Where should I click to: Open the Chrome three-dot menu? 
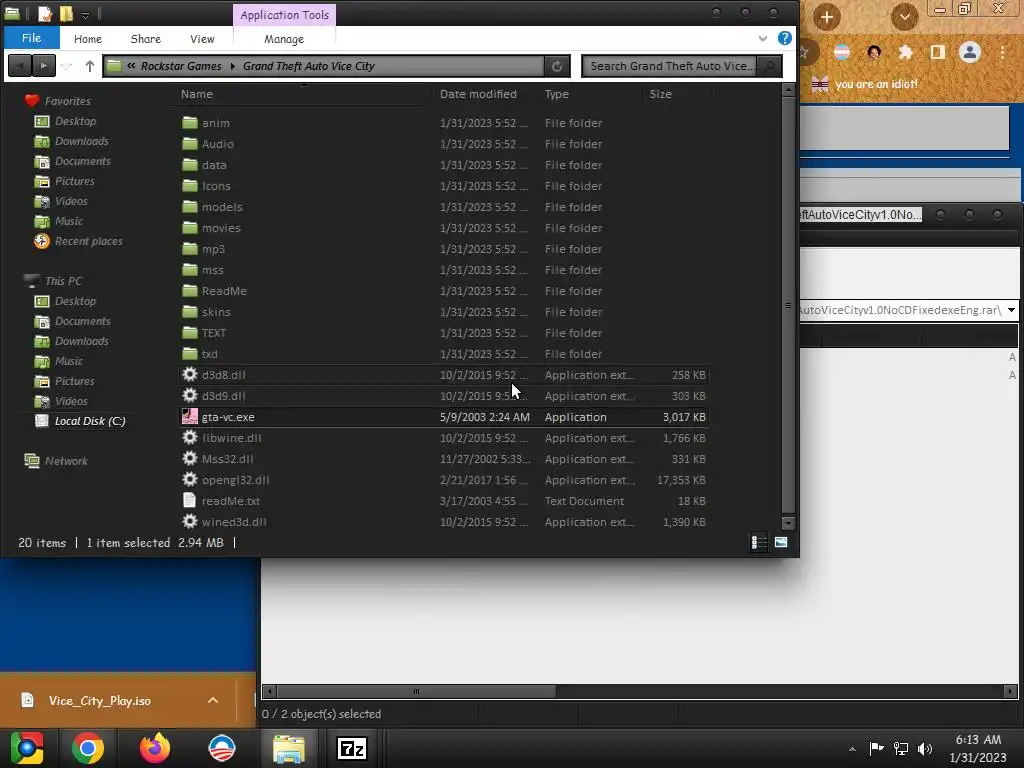tap(1002, 52)
